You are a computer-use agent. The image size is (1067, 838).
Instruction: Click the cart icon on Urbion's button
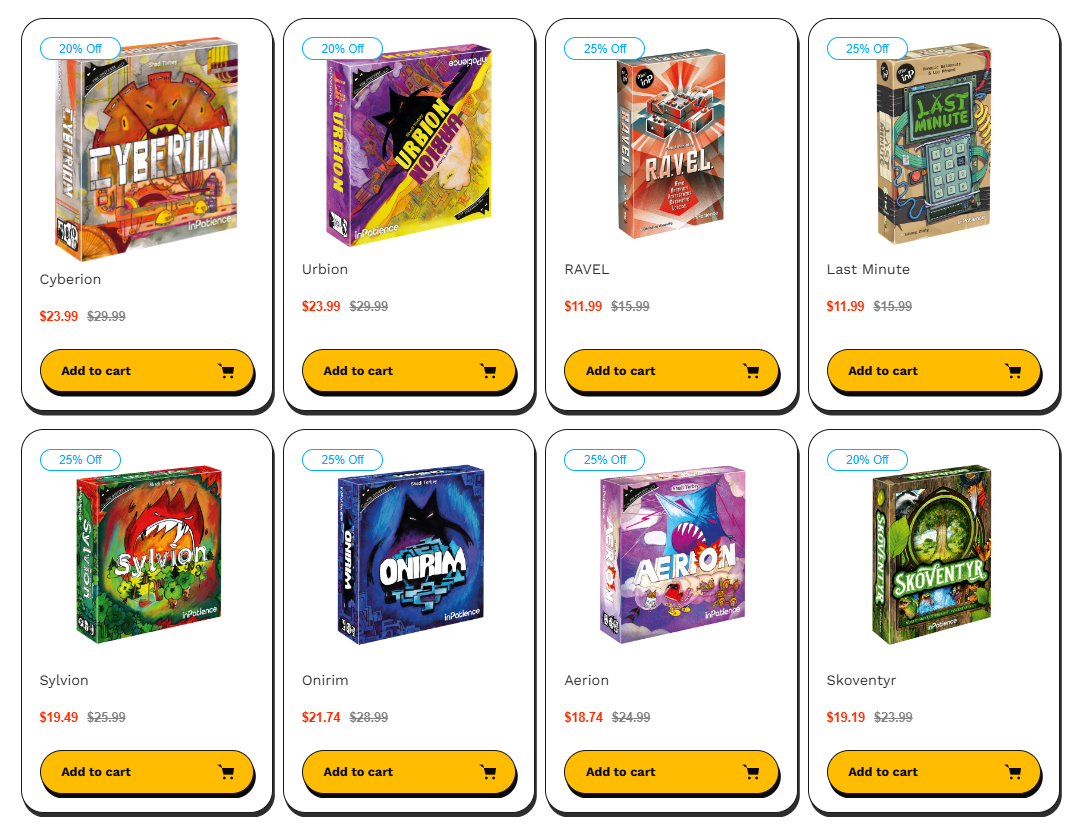pos(489,371)
